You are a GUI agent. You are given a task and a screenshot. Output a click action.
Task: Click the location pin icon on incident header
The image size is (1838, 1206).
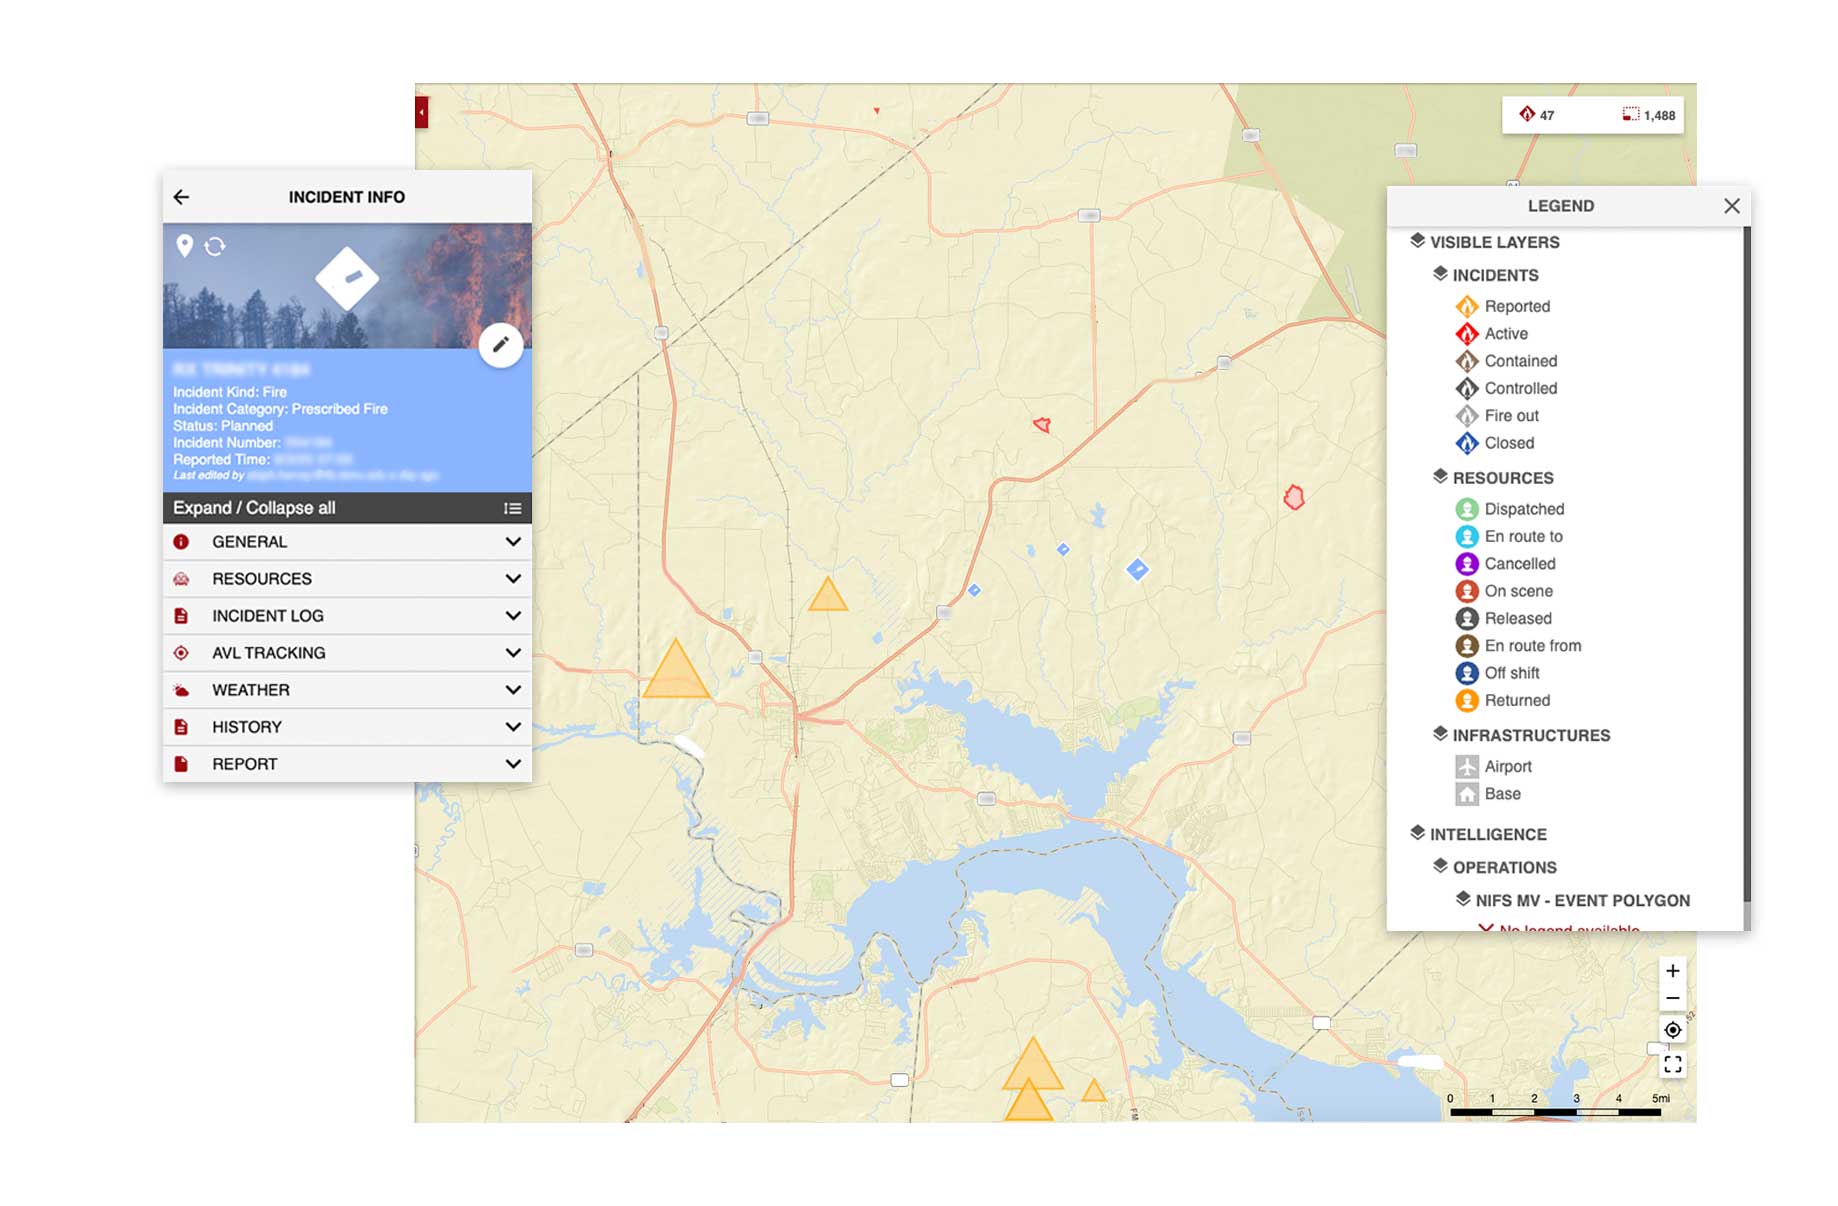[184, 245]
